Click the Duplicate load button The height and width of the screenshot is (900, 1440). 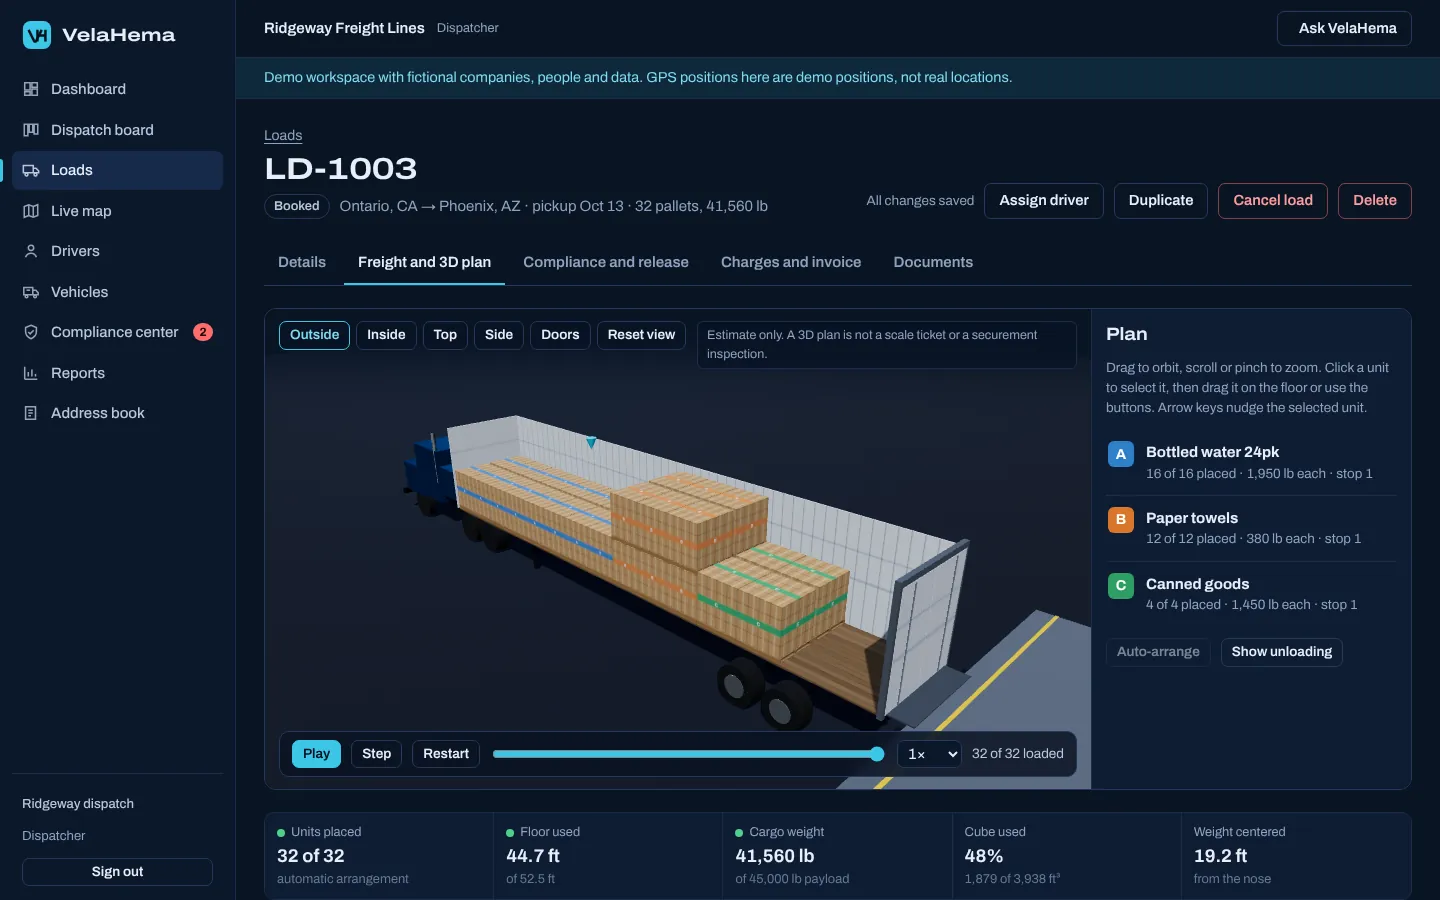coord(1161,200)
